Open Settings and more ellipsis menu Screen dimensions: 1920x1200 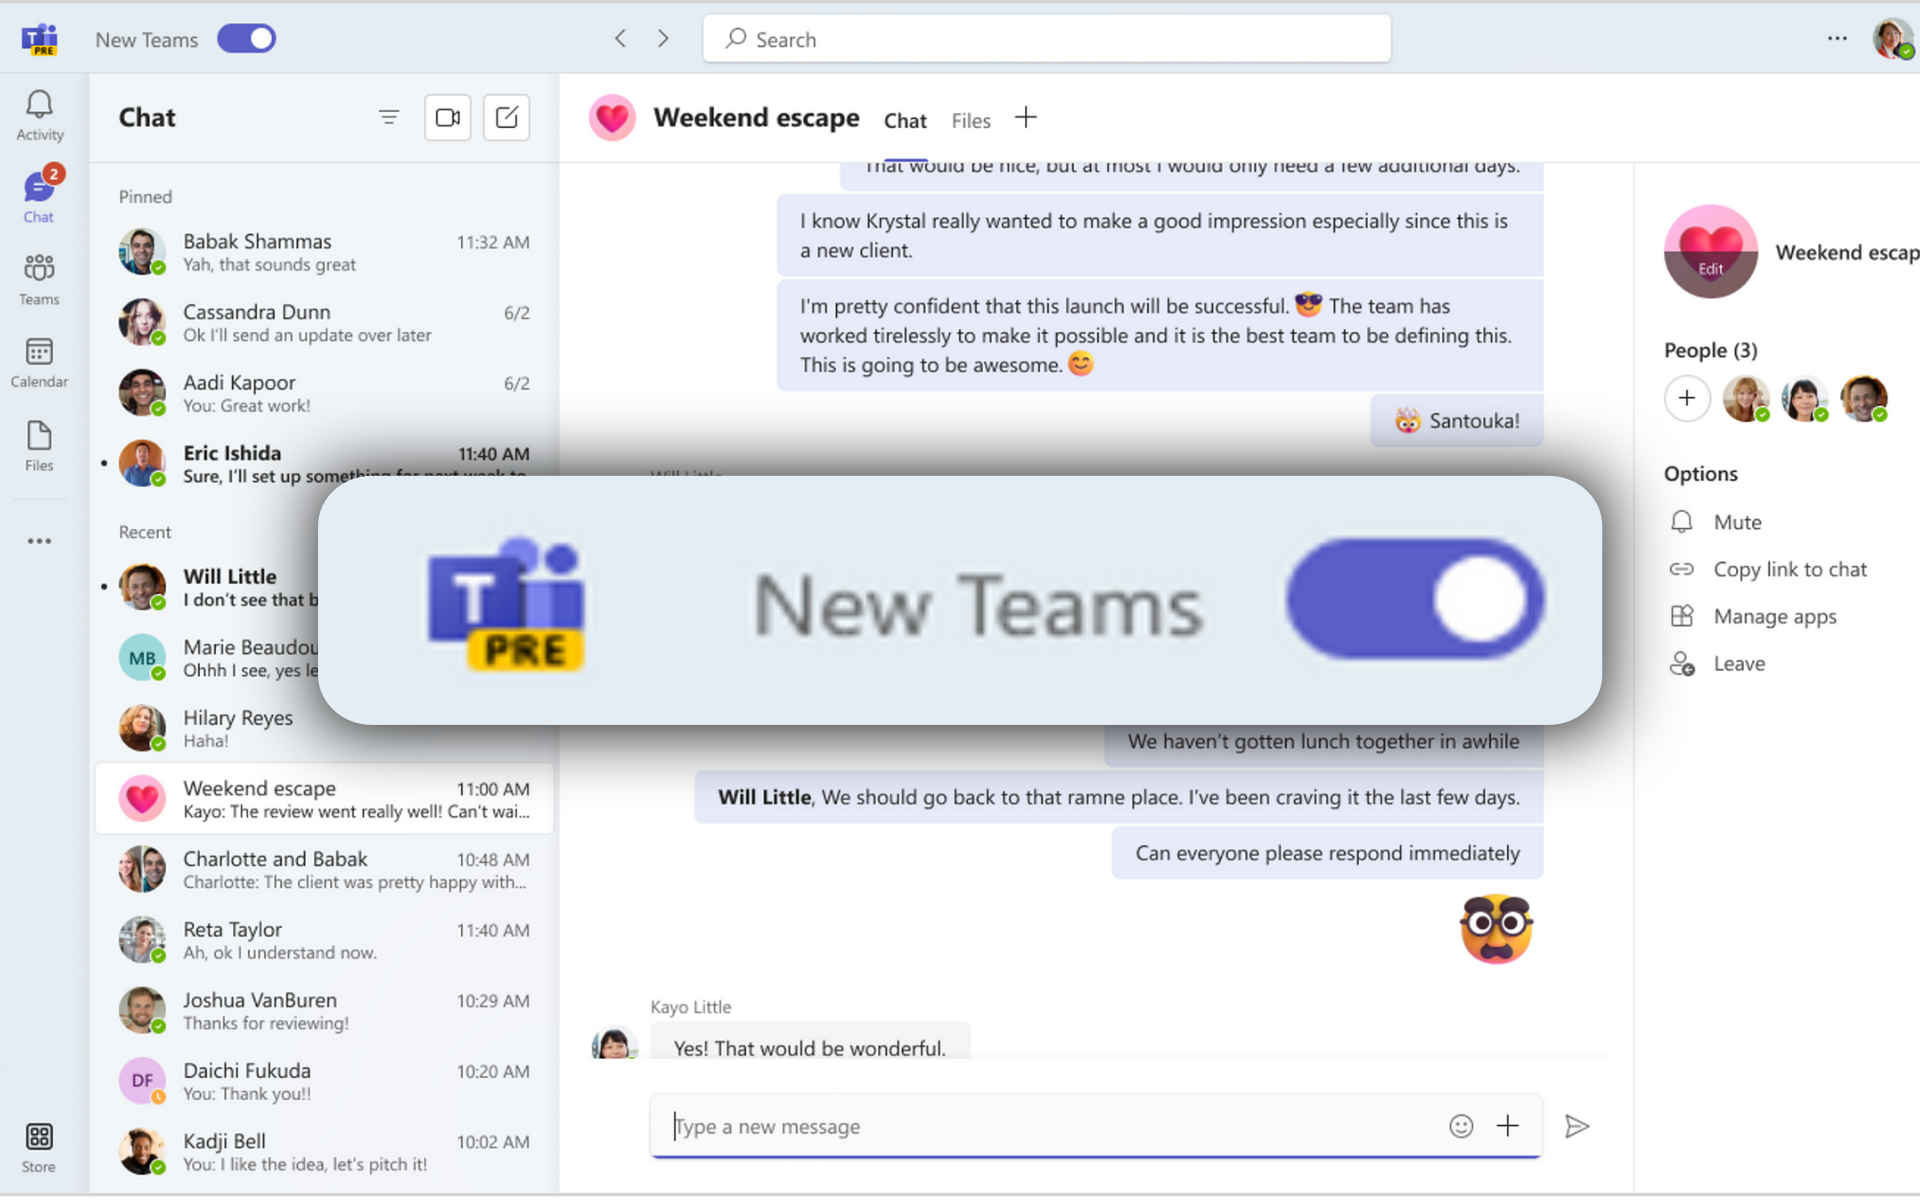[1837, 39]
